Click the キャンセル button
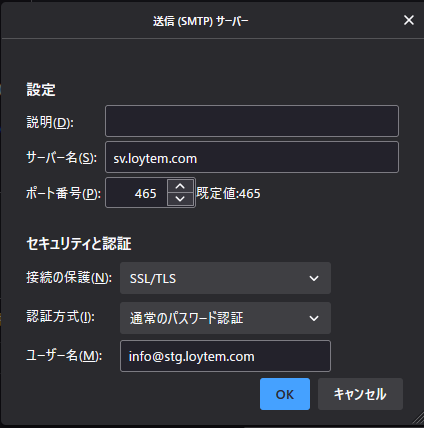Image resolution: width=424 pixels, height=428 pixels. (360, 394)
